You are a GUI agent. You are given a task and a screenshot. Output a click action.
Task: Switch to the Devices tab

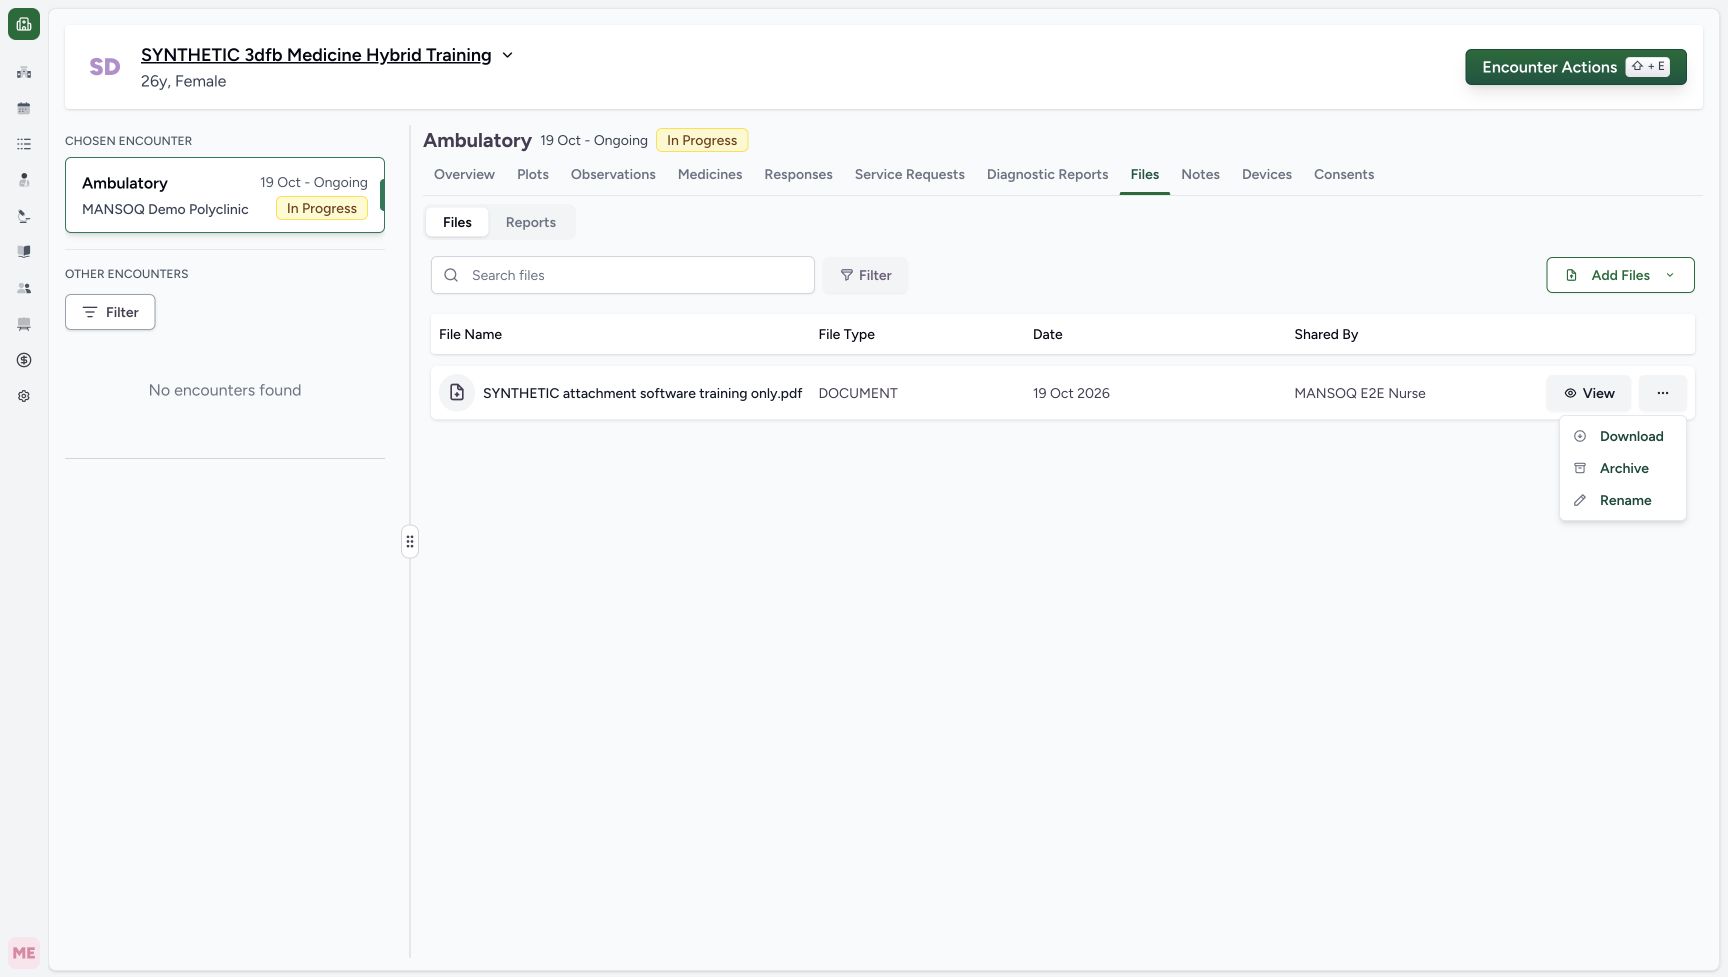(1267, 174)
